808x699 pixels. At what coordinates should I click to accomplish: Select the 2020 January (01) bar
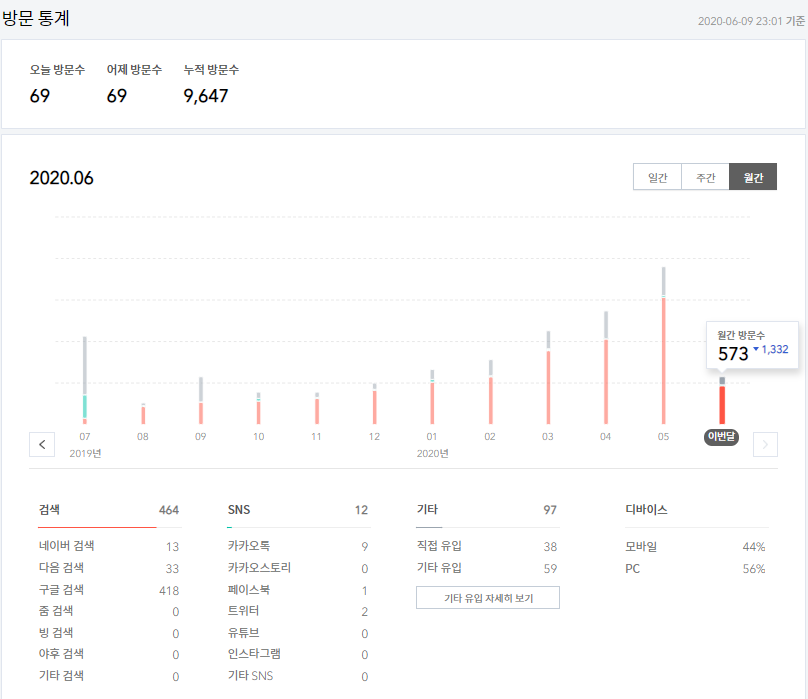(432, 397)
